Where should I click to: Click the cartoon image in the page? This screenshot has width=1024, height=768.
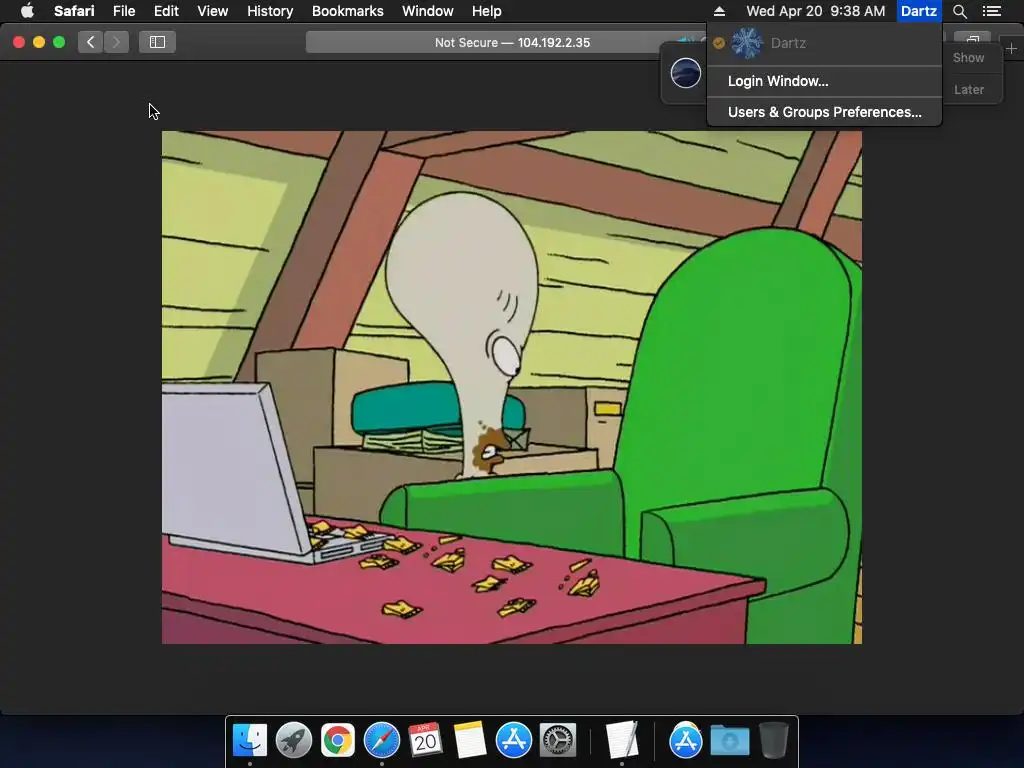point(512,387)
